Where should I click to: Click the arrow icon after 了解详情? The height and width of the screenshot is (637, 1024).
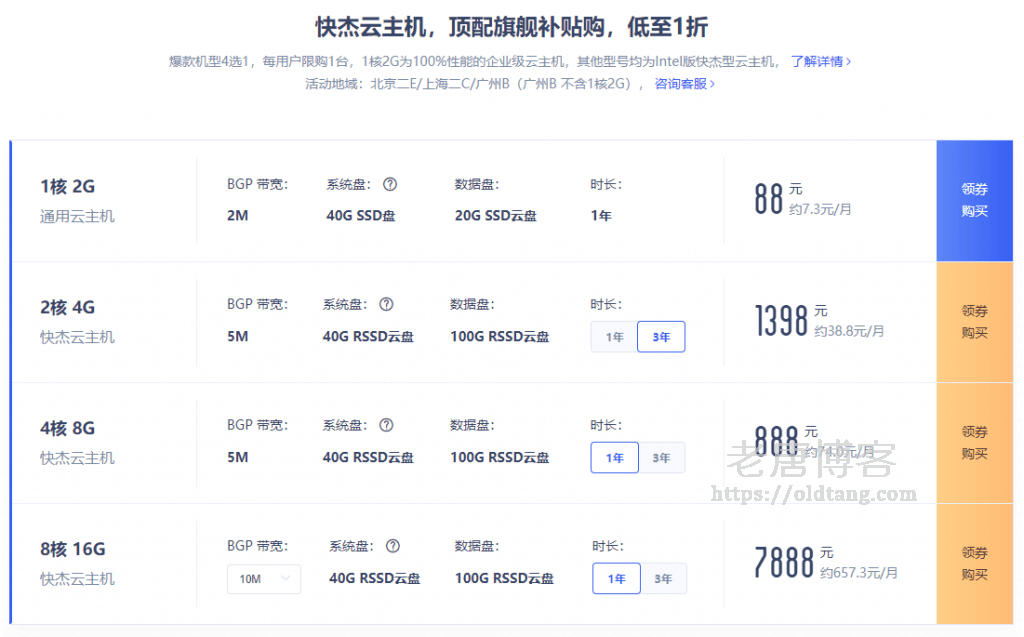(x=848, y=61)
